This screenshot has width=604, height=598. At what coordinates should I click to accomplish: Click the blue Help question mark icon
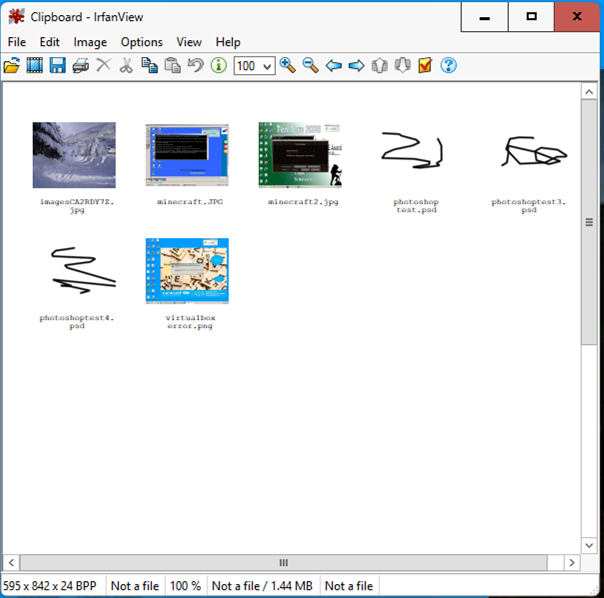coord(449,66)
